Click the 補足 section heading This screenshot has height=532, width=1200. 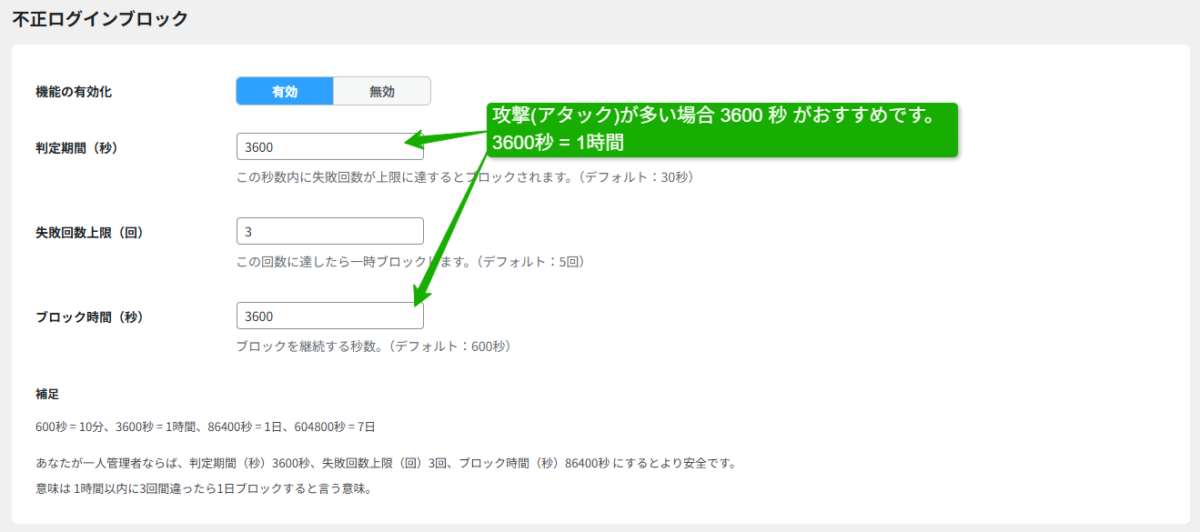click(47, 394)
